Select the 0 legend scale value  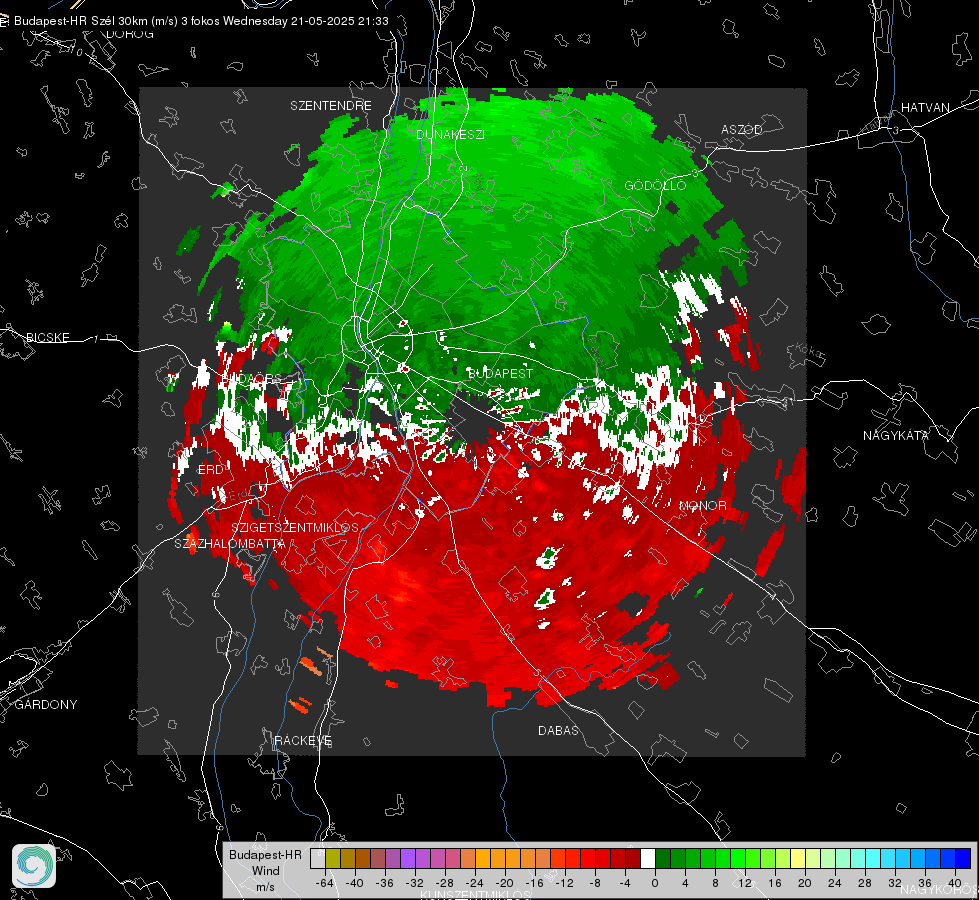pos(655,883)
